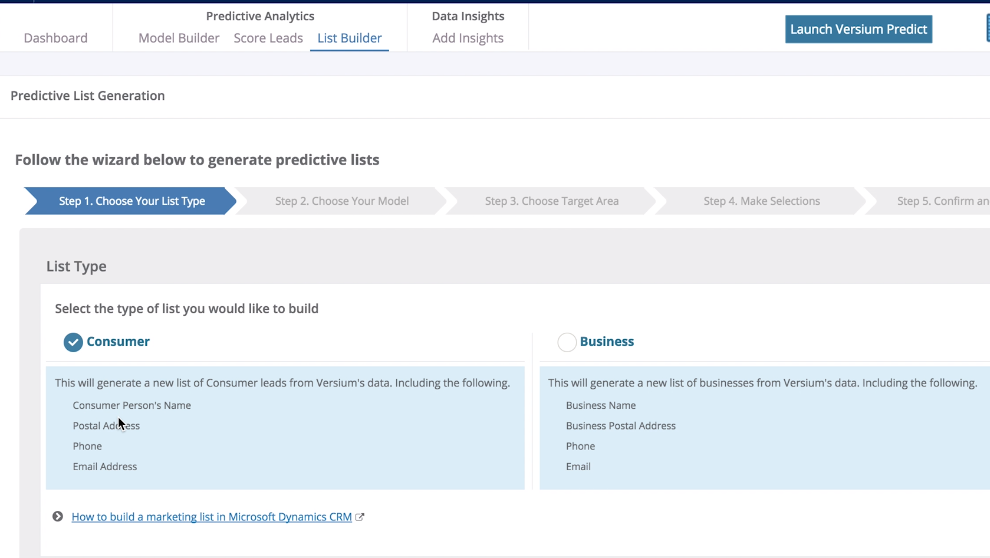Open the marketing list Microsoft Dynamics CRM link

pos(212,517)
